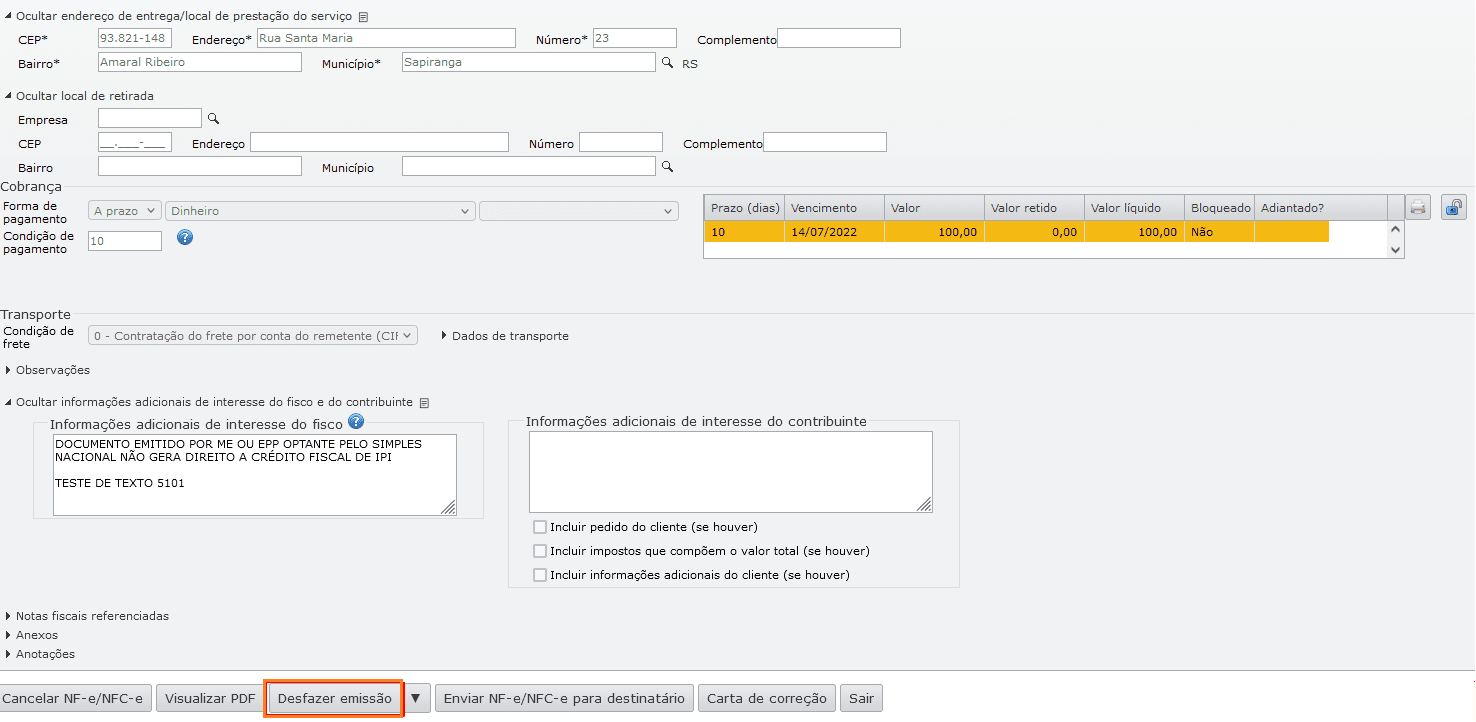The height and width of the screenshot is (722, 1476).
Task: Click the note icon beside informações adicionais heading
Action: [x=424, y=403]
